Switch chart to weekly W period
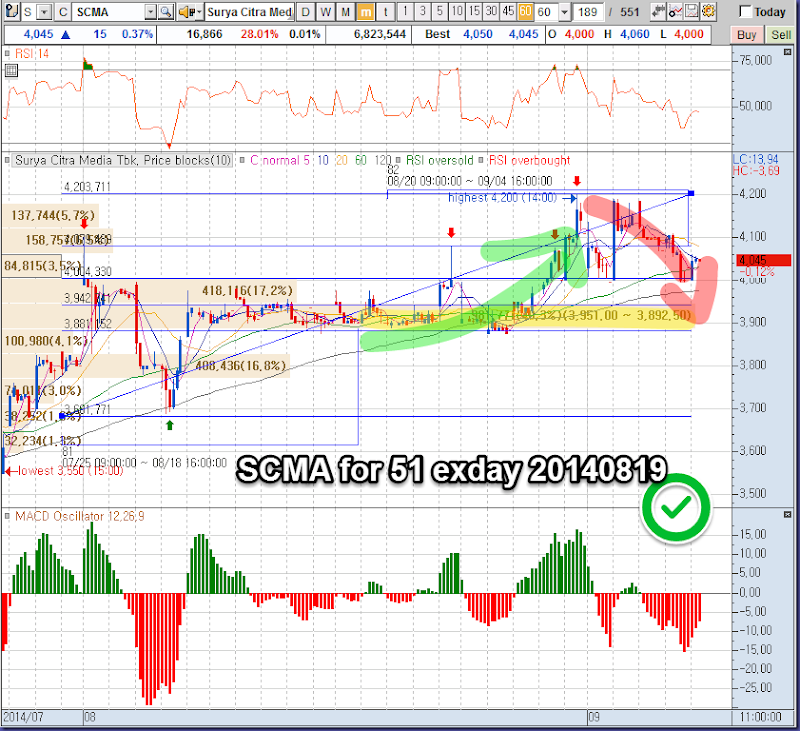This screenshot has height=731, width=800. pos(326,12)
